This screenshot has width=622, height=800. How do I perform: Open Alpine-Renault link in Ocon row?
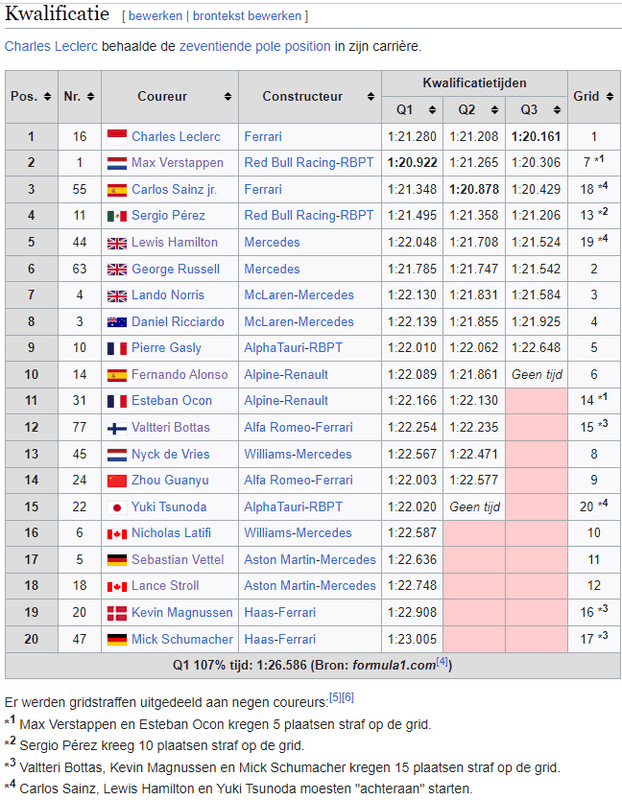coord(286,401)
